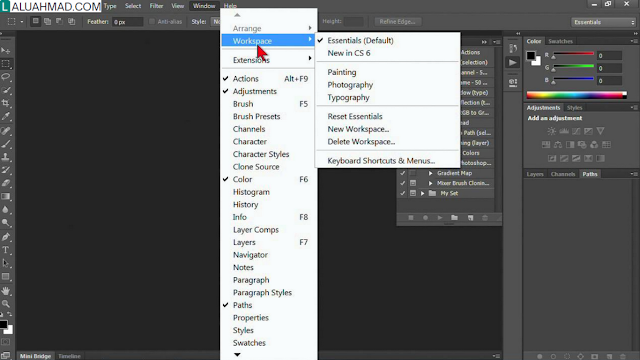Select the Pen tool
The height and width of the screenshot is (360, 640).
coord(6,237)
